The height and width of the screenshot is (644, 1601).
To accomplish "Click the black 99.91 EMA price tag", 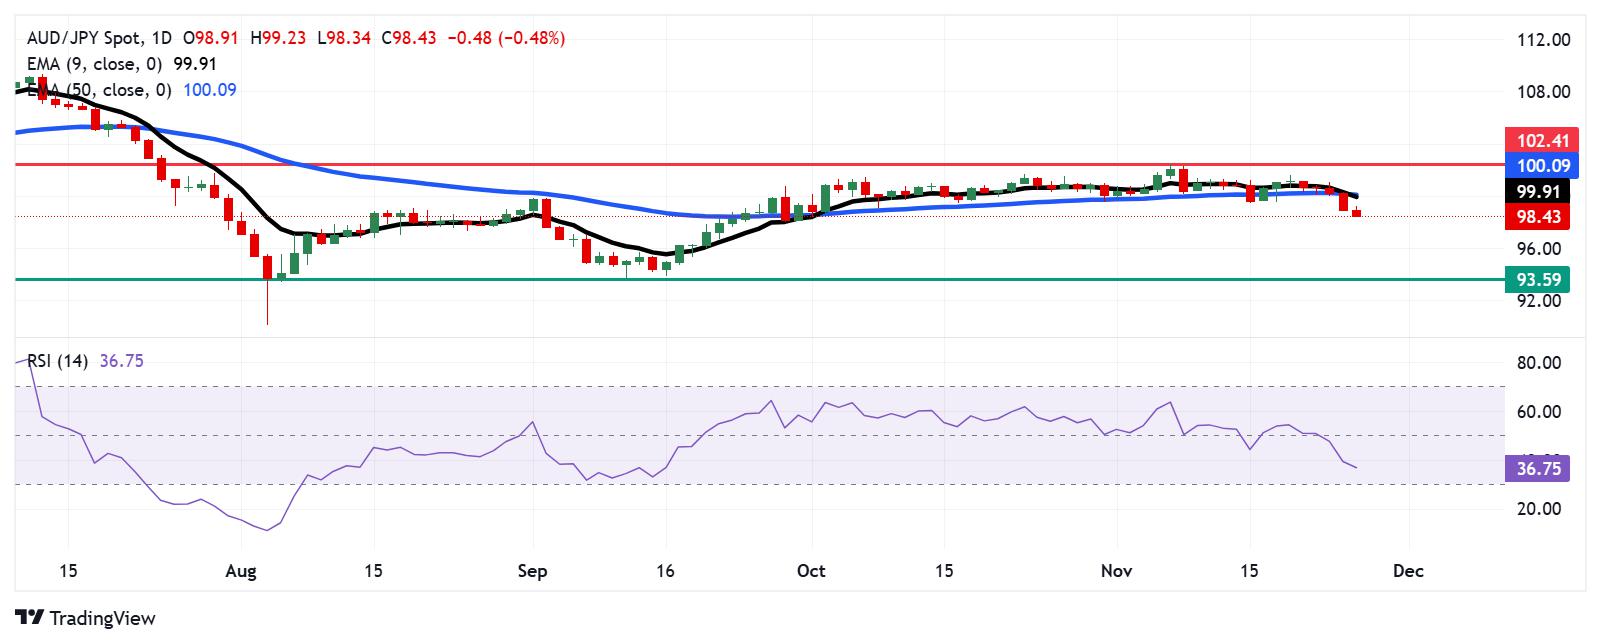I will tap(1537, 191).
